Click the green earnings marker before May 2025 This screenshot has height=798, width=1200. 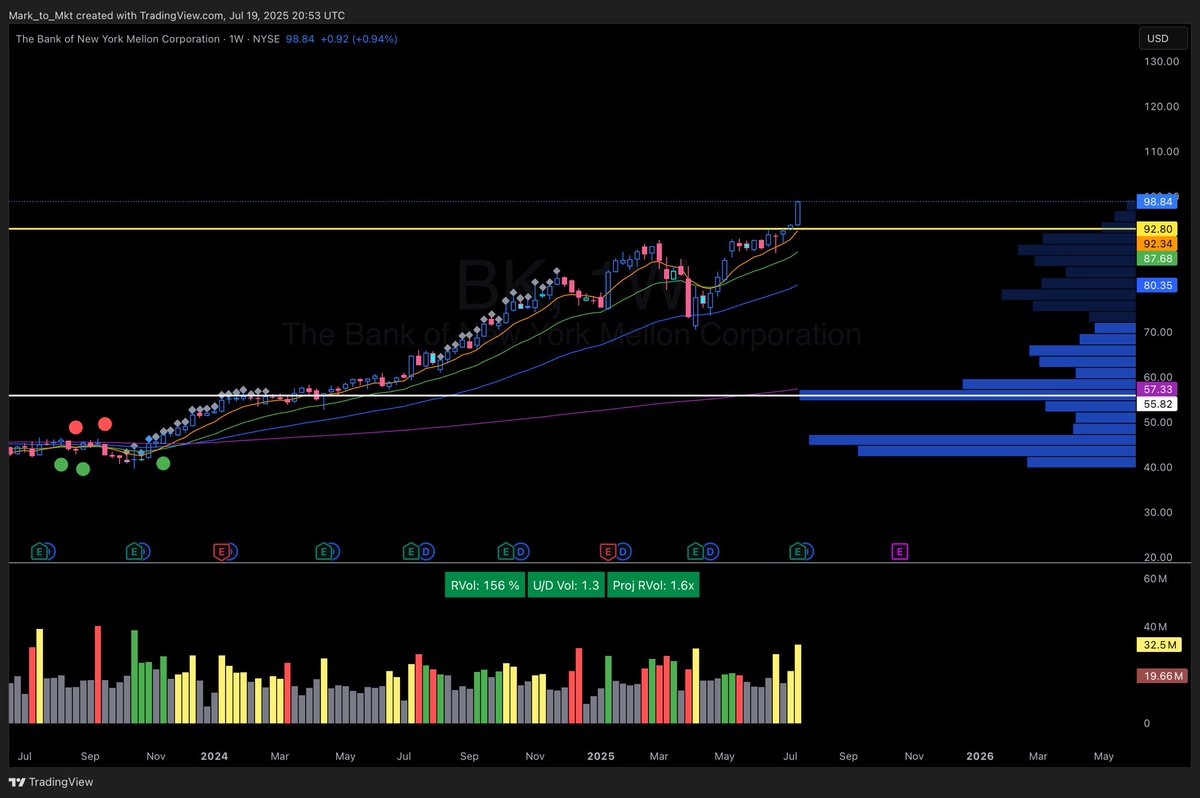695,551
